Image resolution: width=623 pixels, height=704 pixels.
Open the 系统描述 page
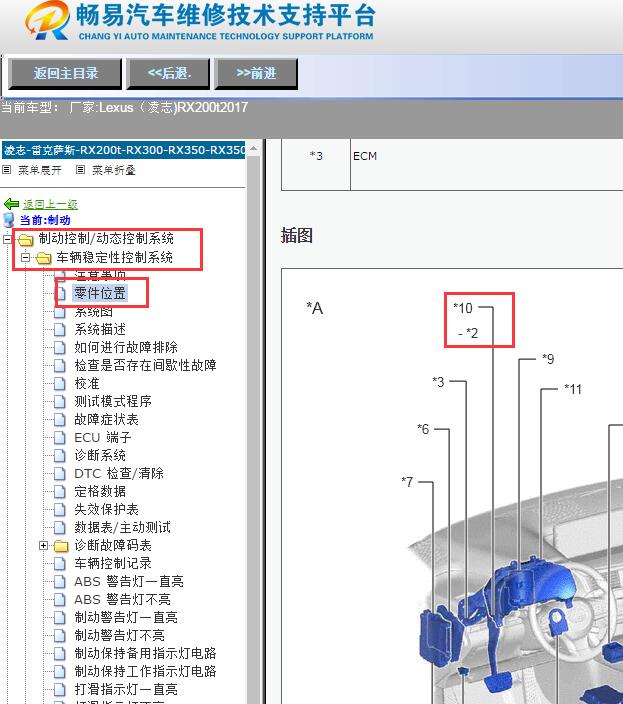tap(100, 329)
